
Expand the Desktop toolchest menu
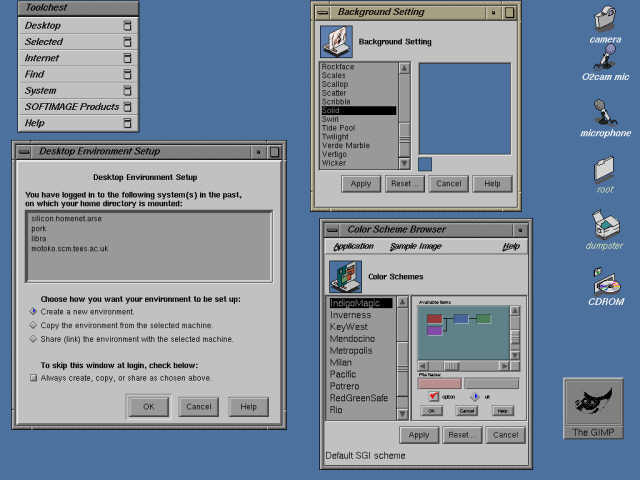[42, 25]
